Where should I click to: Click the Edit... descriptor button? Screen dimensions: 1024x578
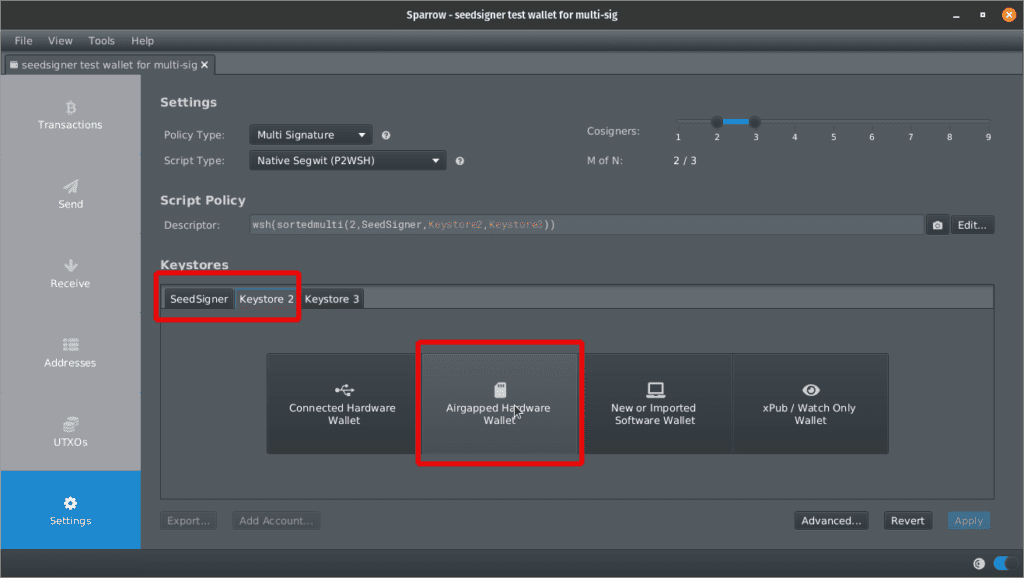[972, 225]
